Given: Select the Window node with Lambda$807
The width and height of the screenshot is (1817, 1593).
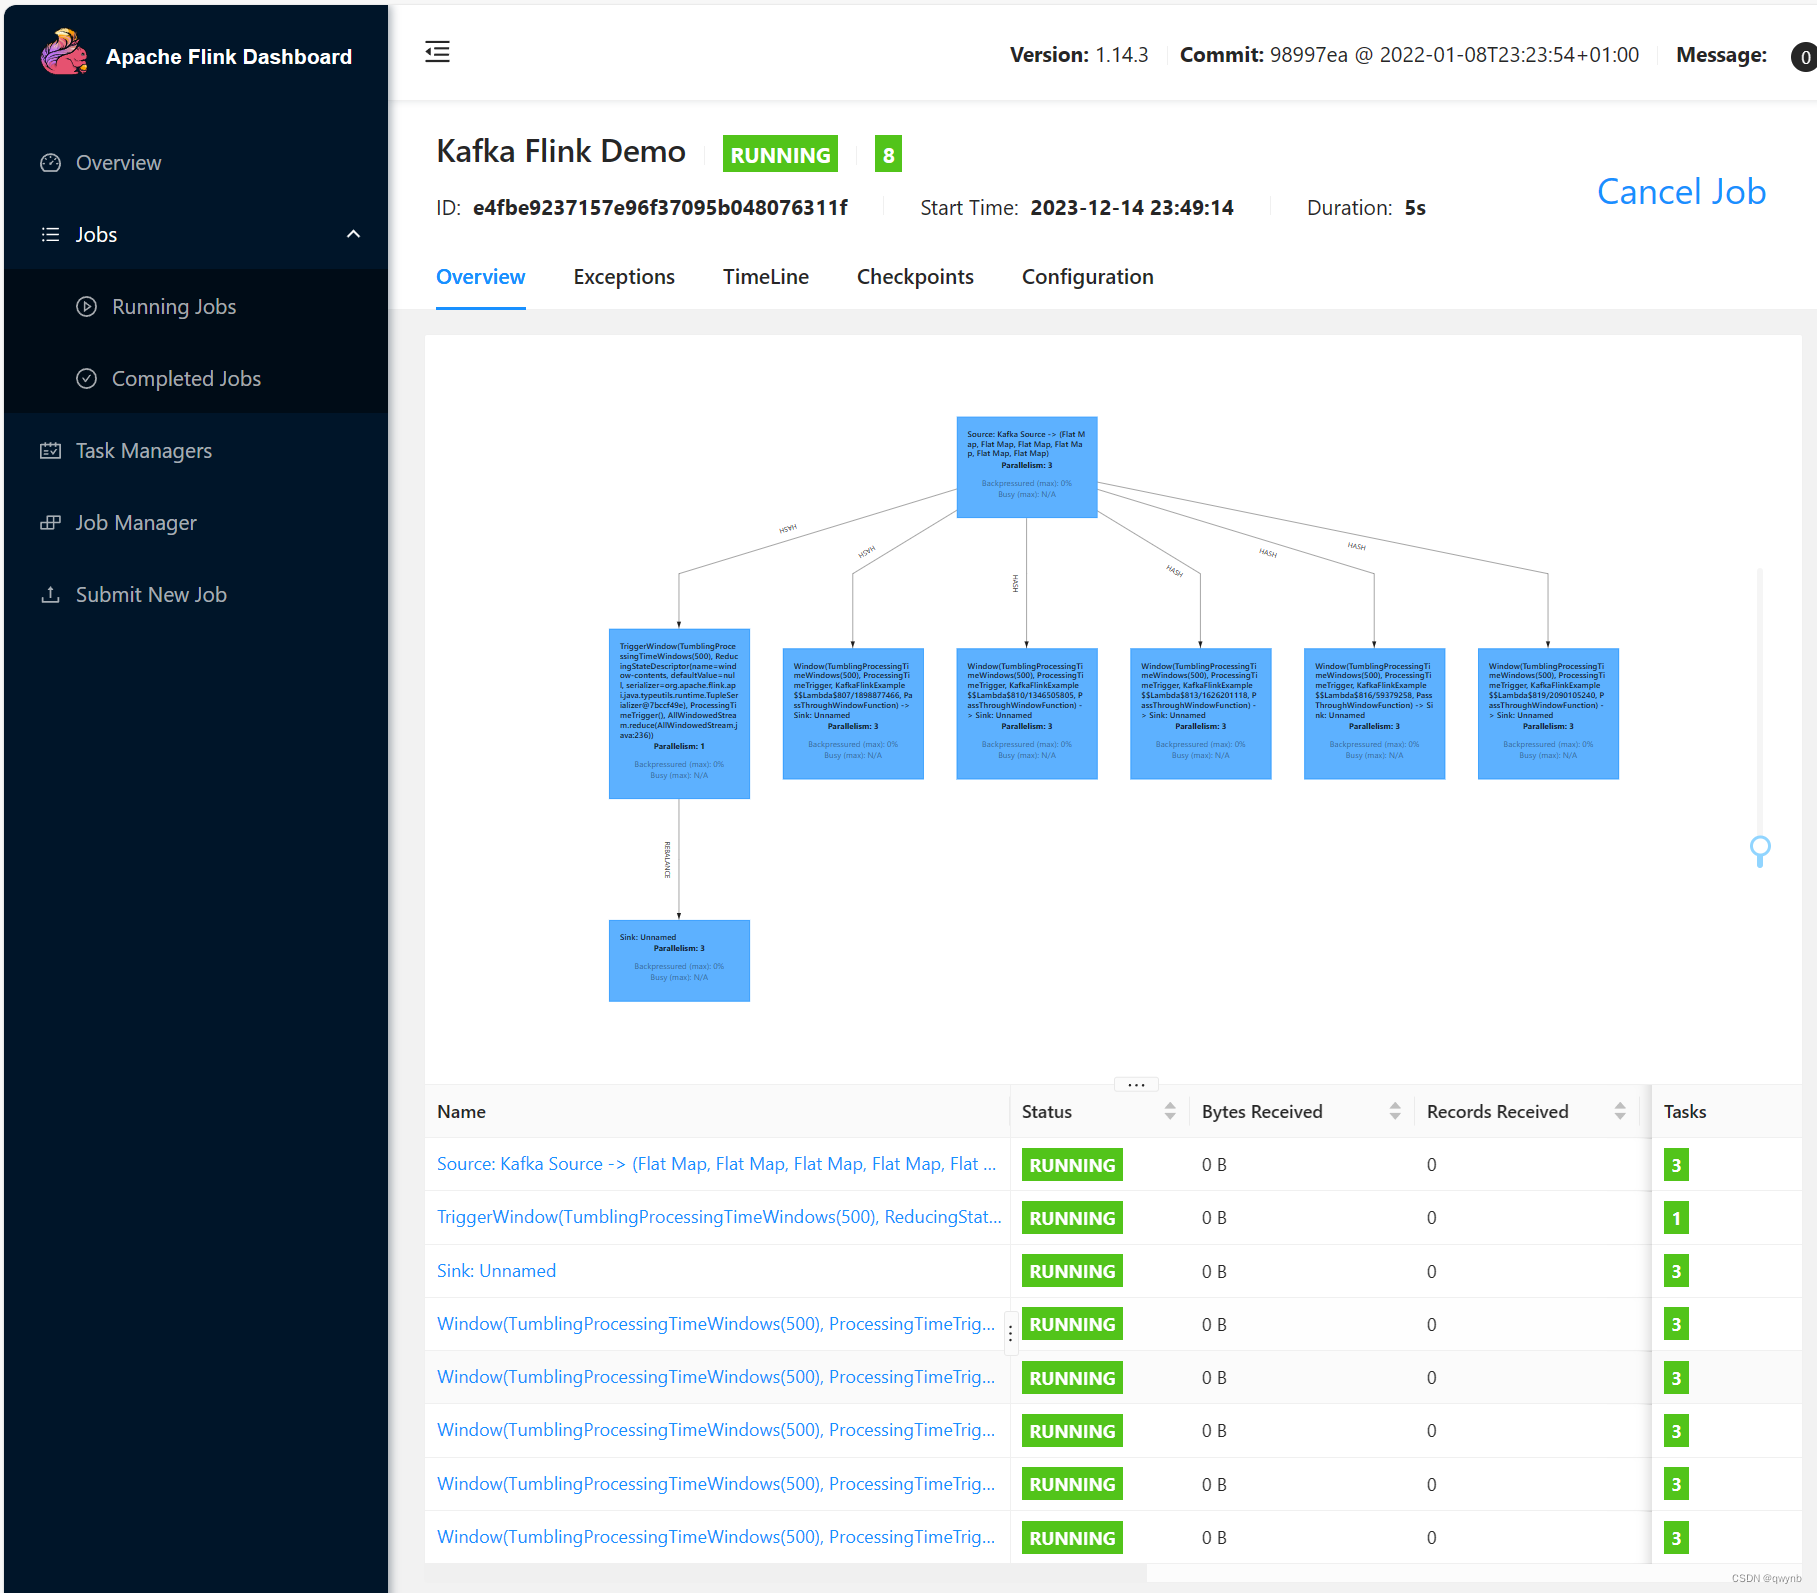Looking at the screenshot, I should click(853, 713).
